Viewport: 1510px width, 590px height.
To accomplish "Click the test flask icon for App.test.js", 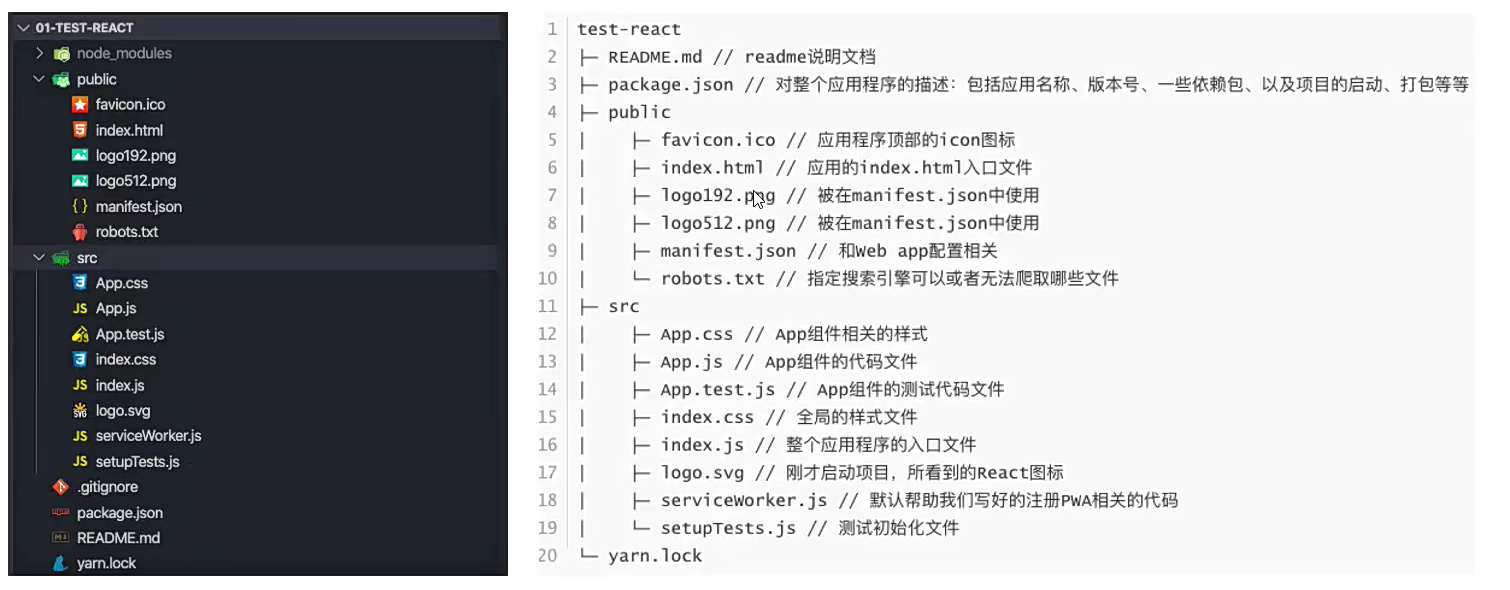I will [80, 334].
